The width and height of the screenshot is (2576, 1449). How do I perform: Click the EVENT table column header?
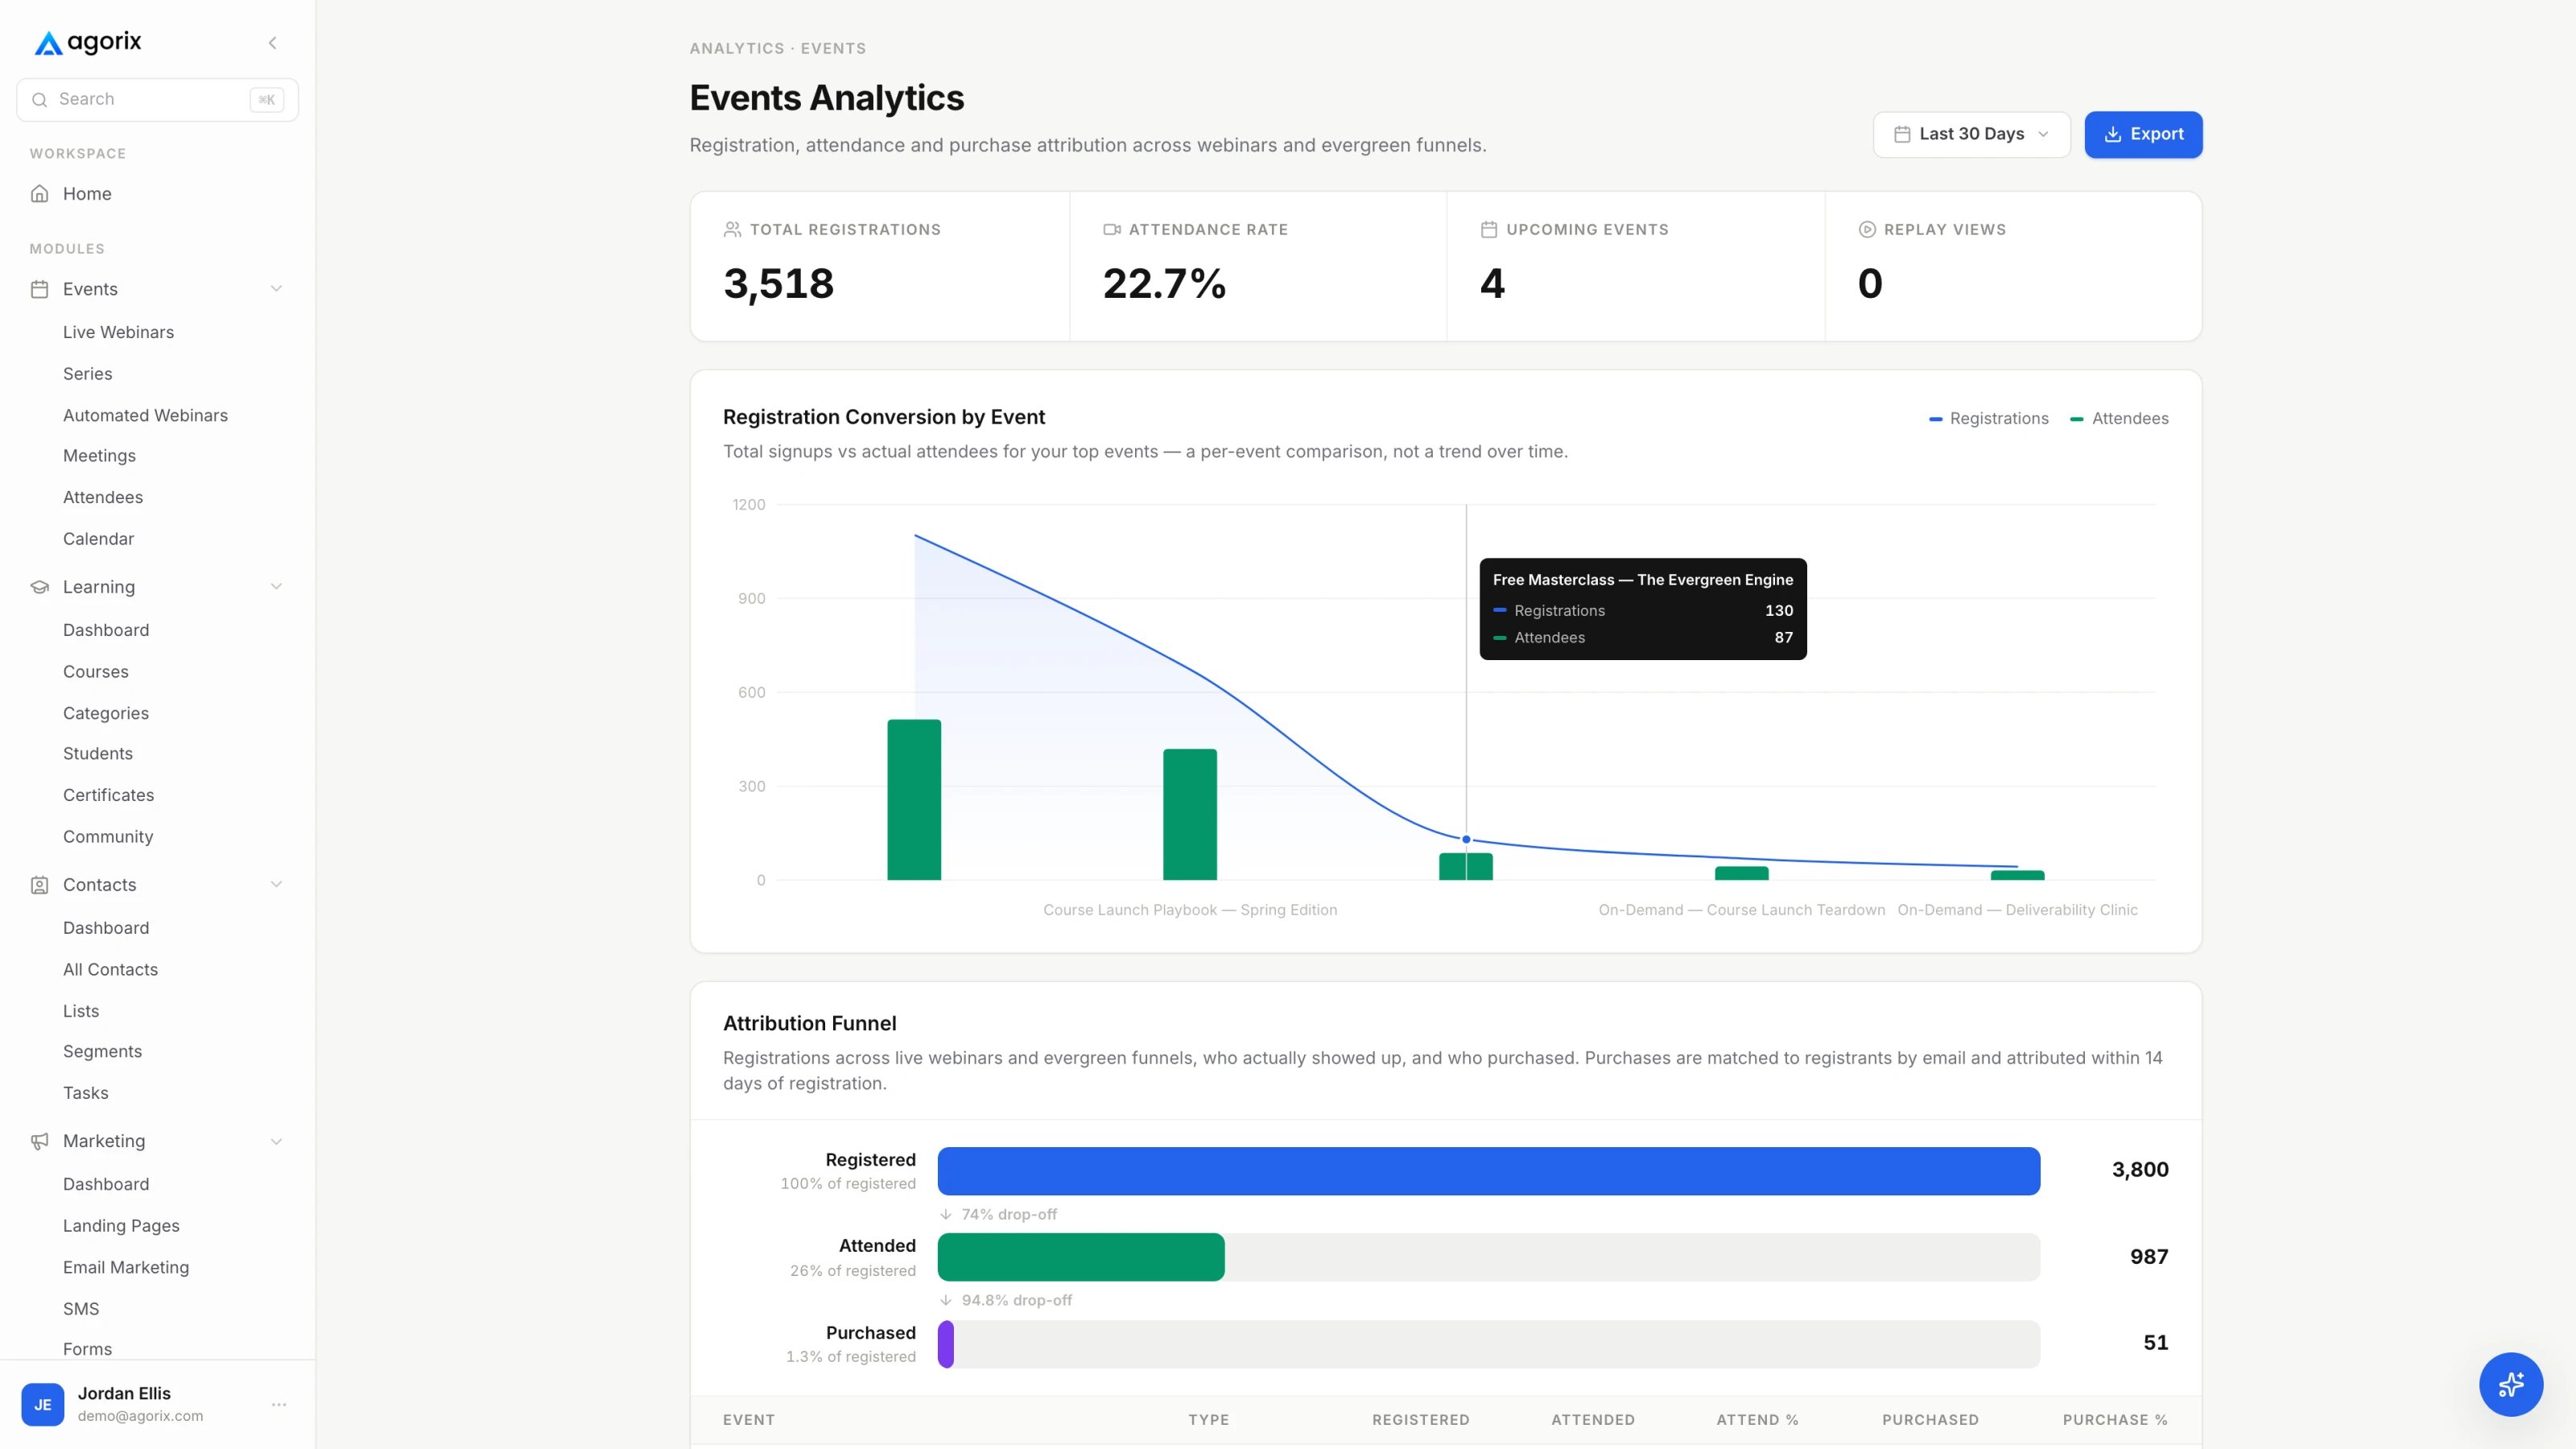pos(748,1420)
